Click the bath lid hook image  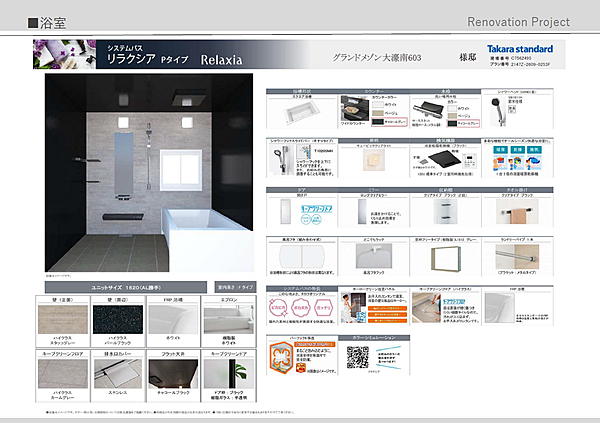pyautogui.click(x=374, y=256)
